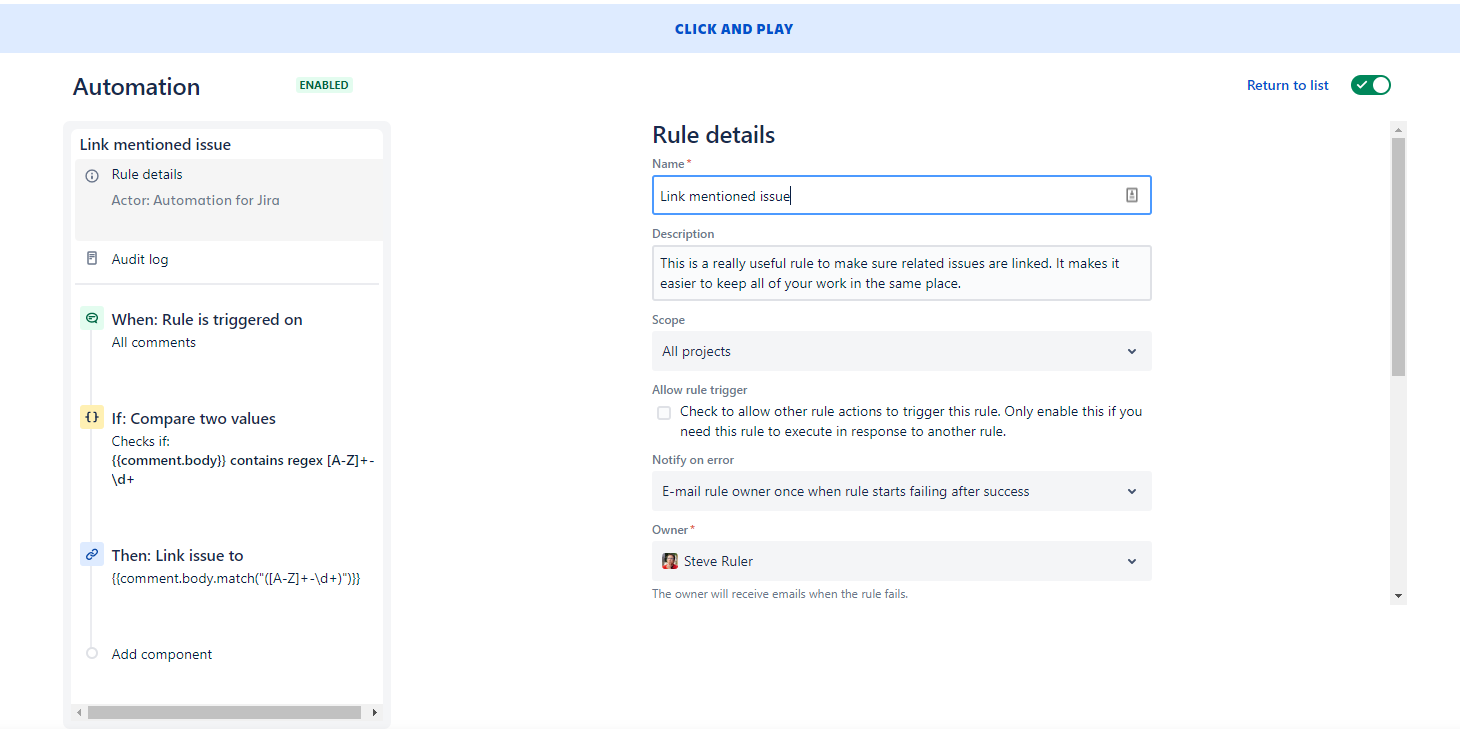Click the circle icon next to Add component
The width and height of the screenshot is (1460, 729).
pyautogui.click(x=91, y=653)
